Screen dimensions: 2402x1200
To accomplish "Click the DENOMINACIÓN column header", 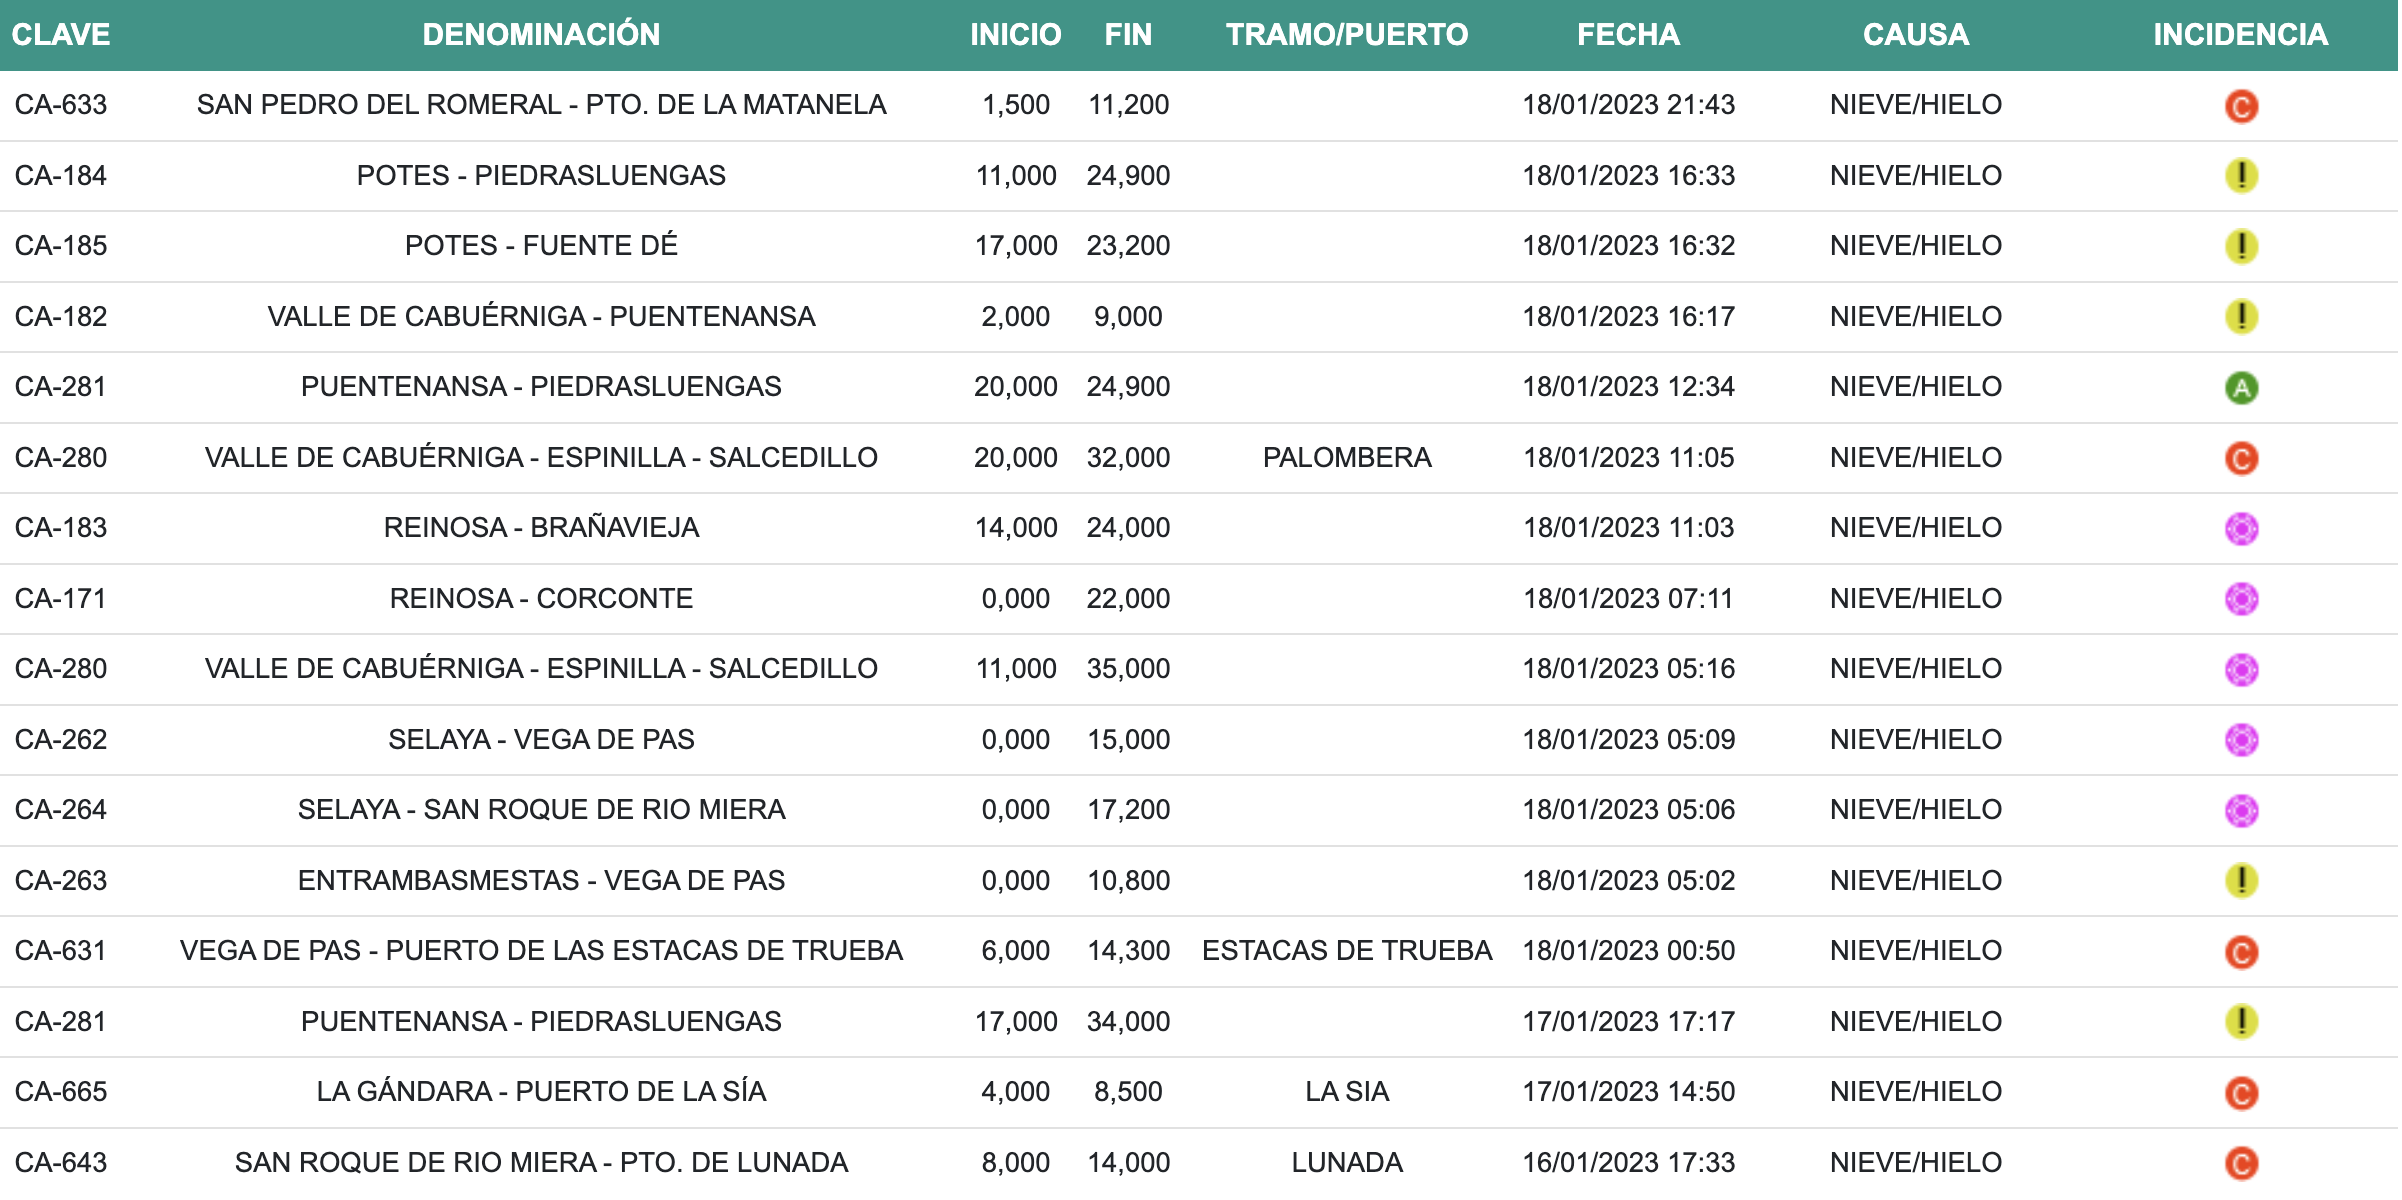I will (541, 35).
